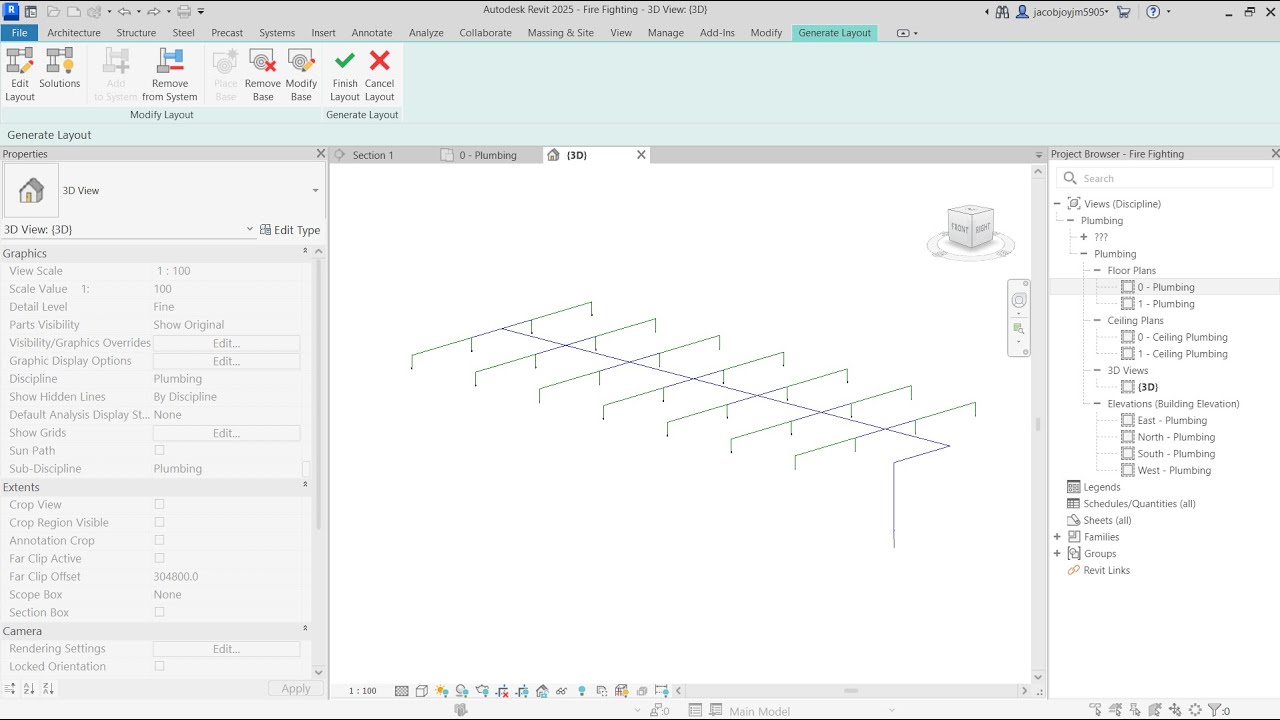This screenshot has width=1280, height=720.
Task: Select Remove from System tool
Action: [x=170, y=75]
